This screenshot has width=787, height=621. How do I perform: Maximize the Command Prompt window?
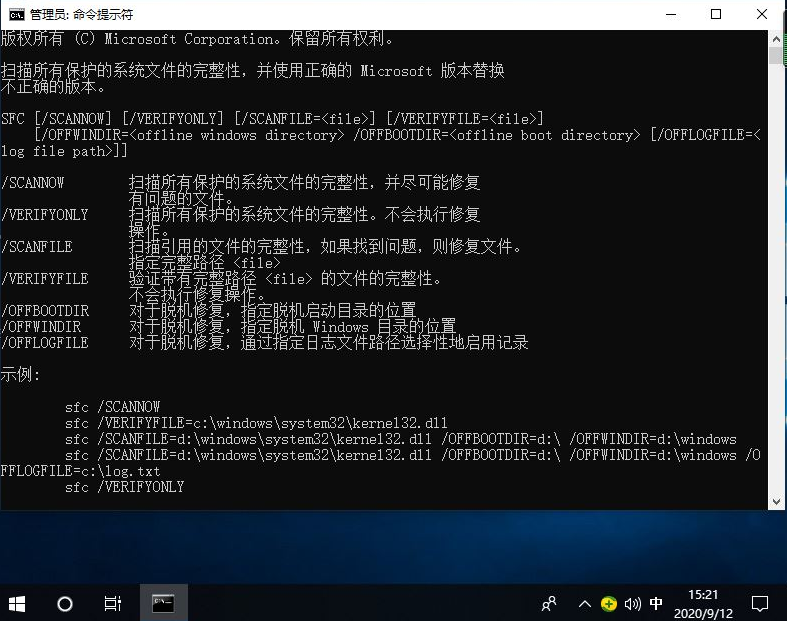click(x=716, y=14)
